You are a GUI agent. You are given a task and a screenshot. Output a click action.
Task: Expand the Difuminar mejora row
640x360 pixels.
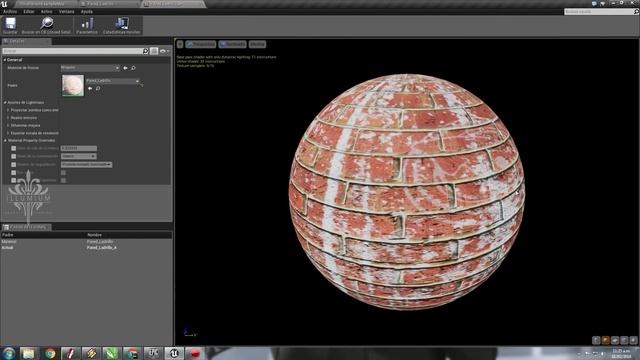coord(8,125)
